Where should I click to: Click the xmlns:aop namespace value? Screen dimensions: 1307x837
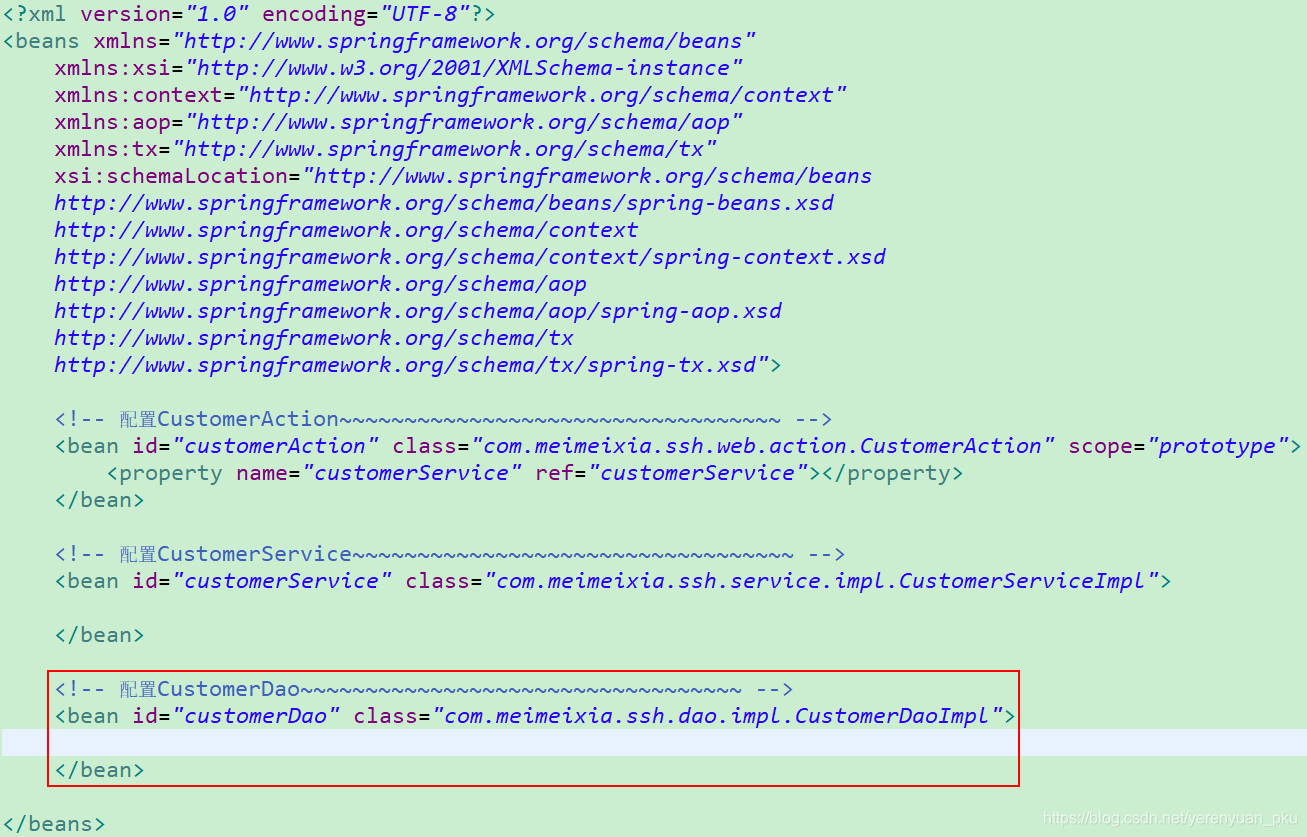[464, 122]
